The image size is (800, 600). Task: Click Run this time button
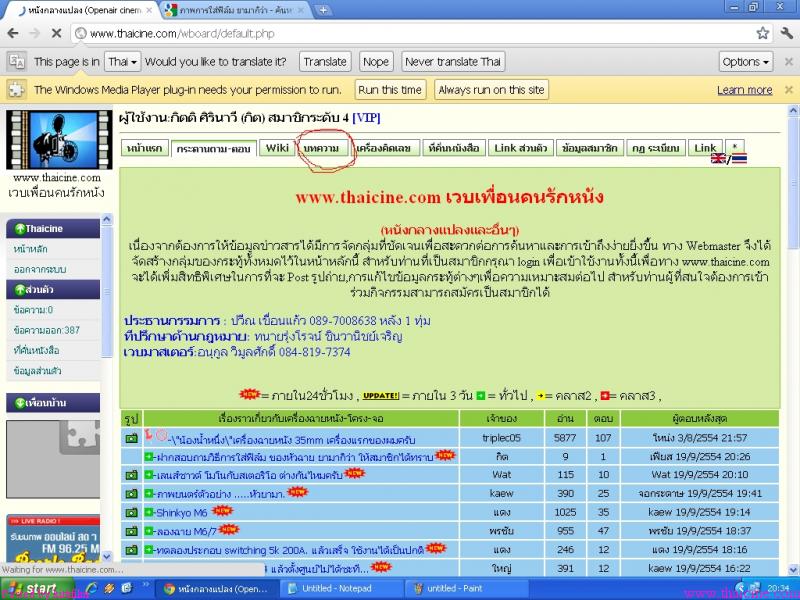(390, 90)
